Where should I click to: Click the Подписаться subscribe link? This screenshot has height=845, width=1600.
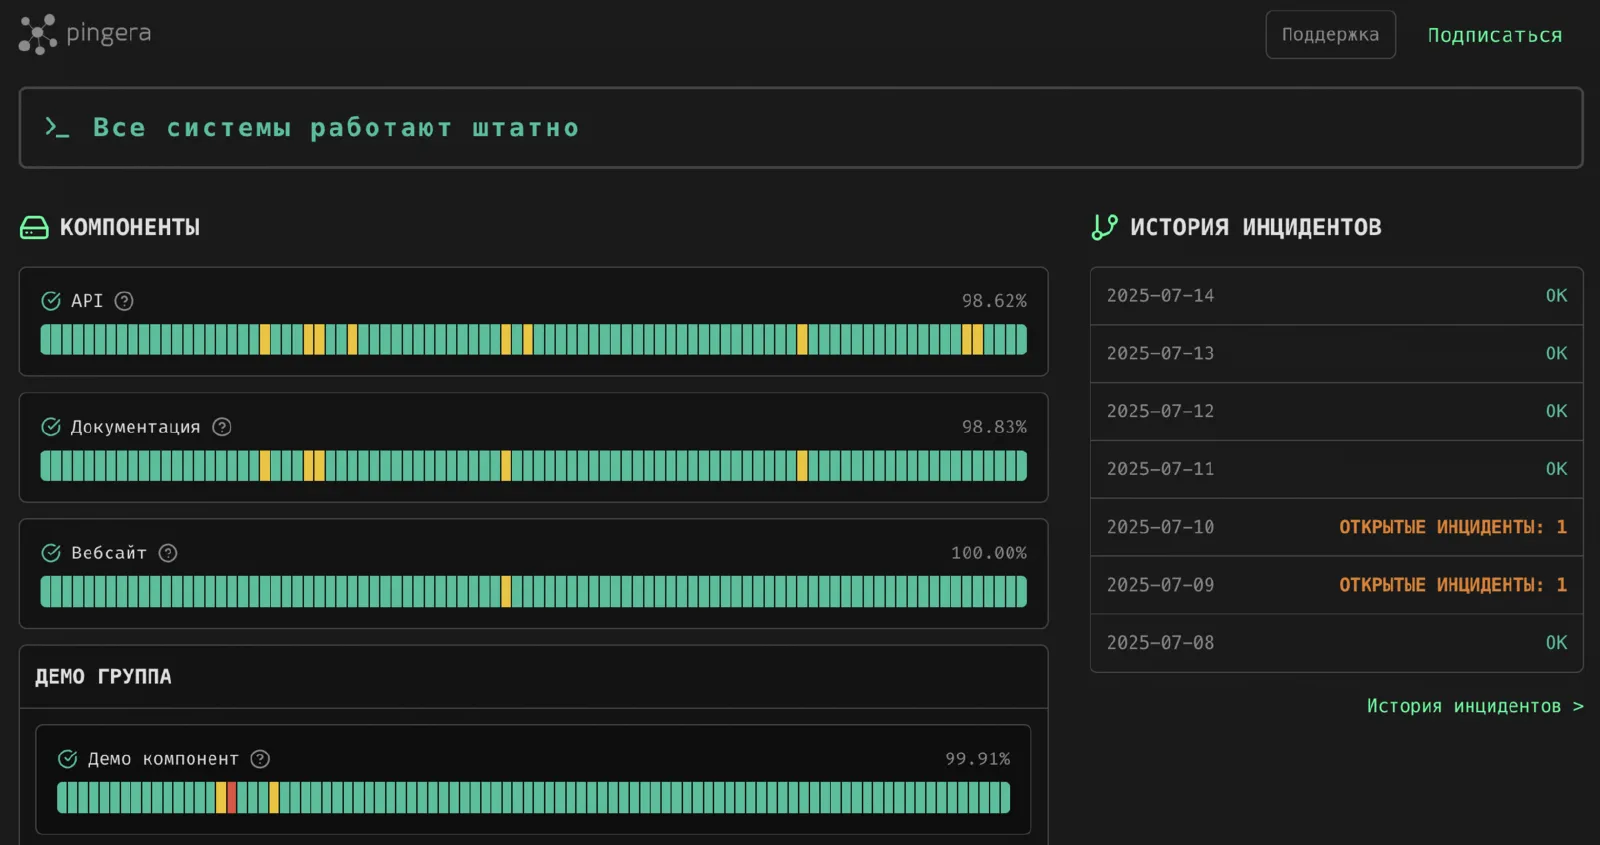(x=1494, y=35)
